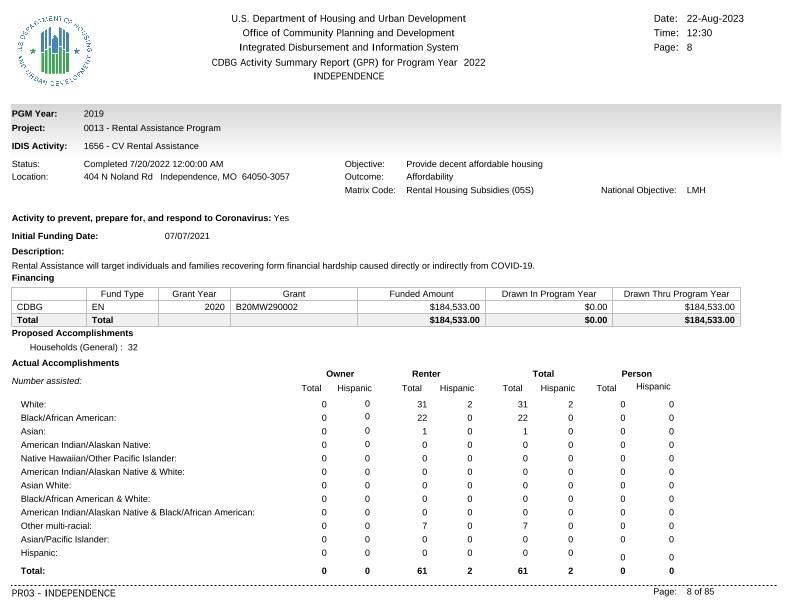Select the National Objective LMH value
The image size is (792, 612).
click(696, 190)
